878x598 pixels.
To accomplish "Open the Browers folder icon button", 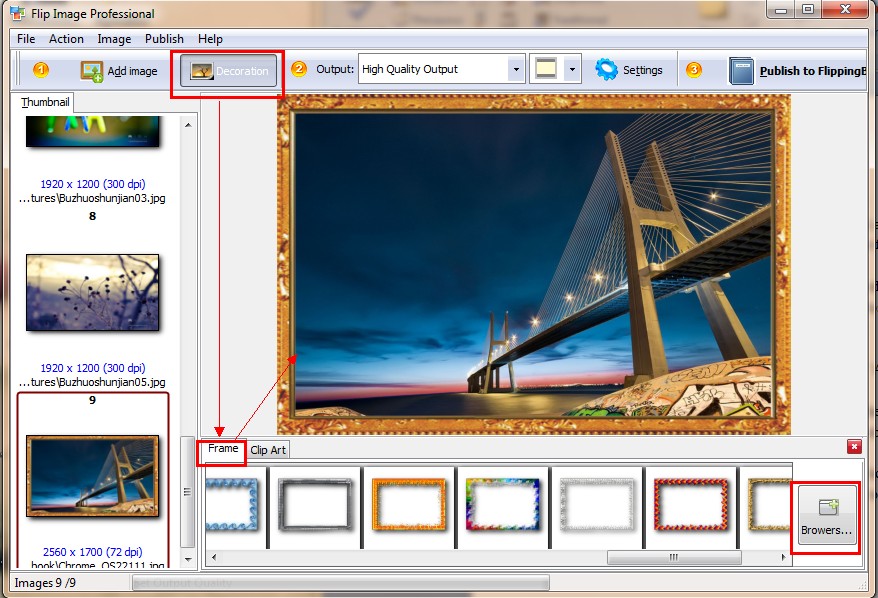I will [x=827, y=508].
